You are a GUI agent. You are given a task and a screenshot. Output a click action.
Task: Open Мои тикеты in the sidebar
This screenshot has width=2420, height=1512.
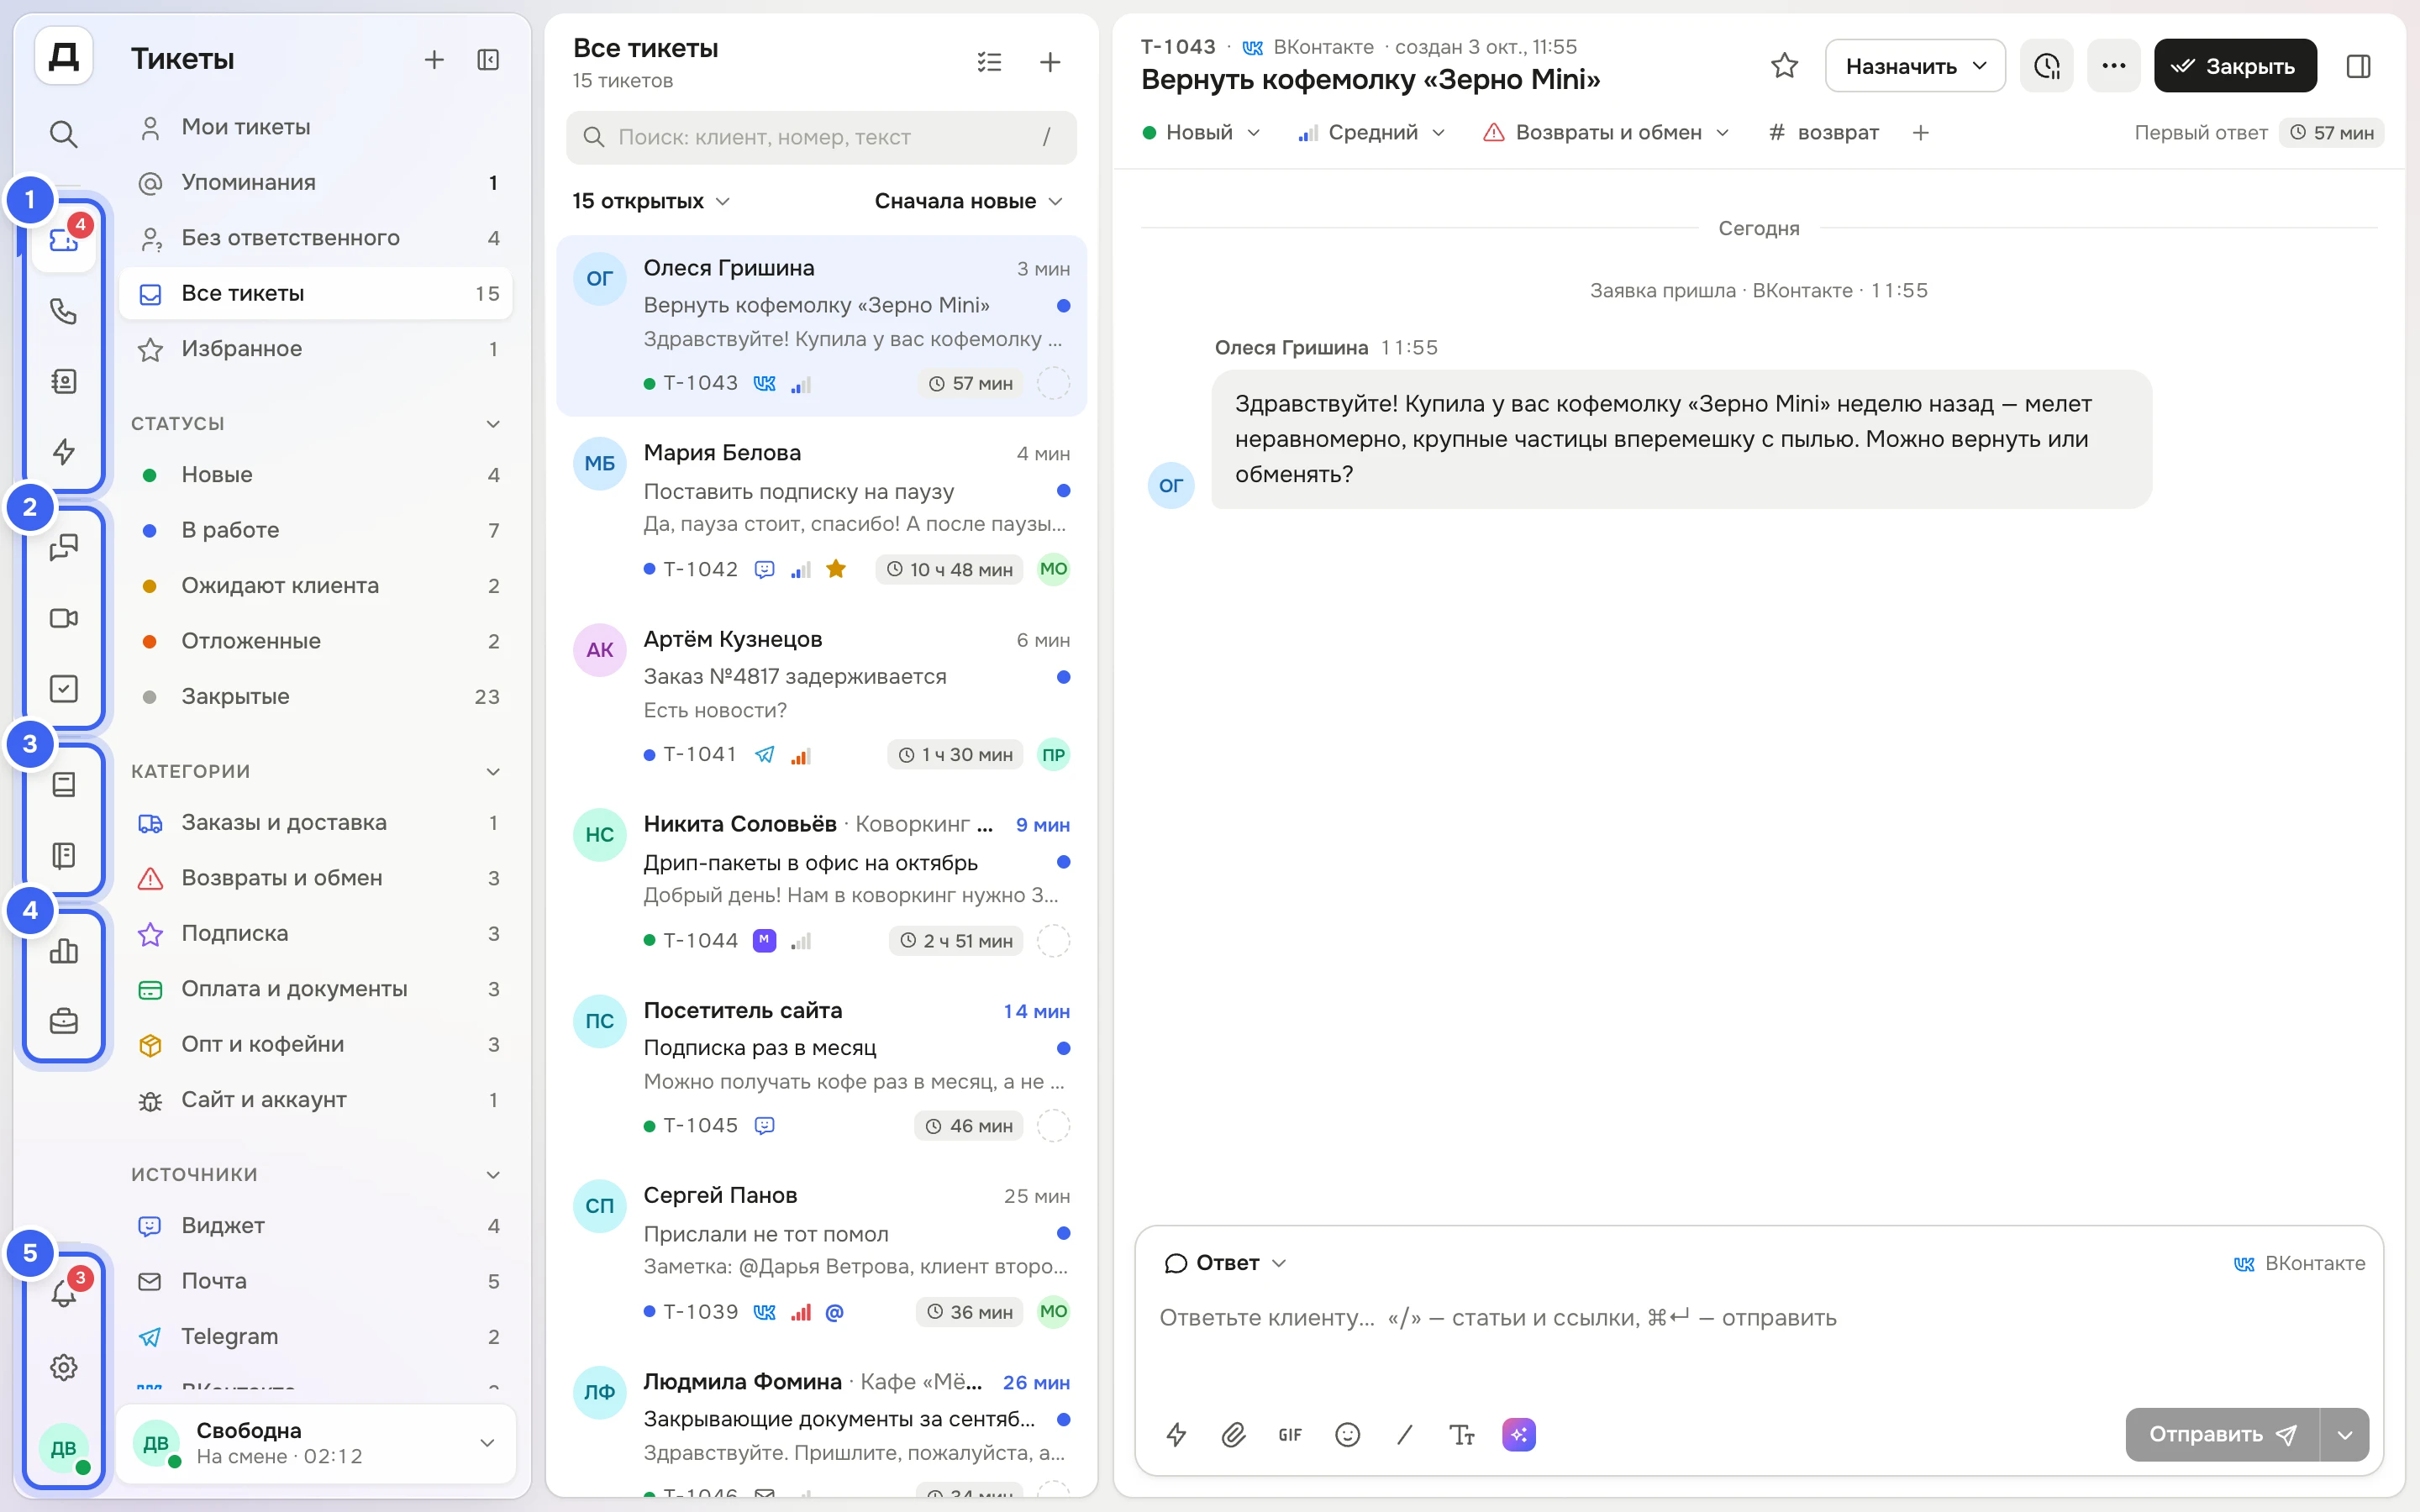[x=316, y=127]
